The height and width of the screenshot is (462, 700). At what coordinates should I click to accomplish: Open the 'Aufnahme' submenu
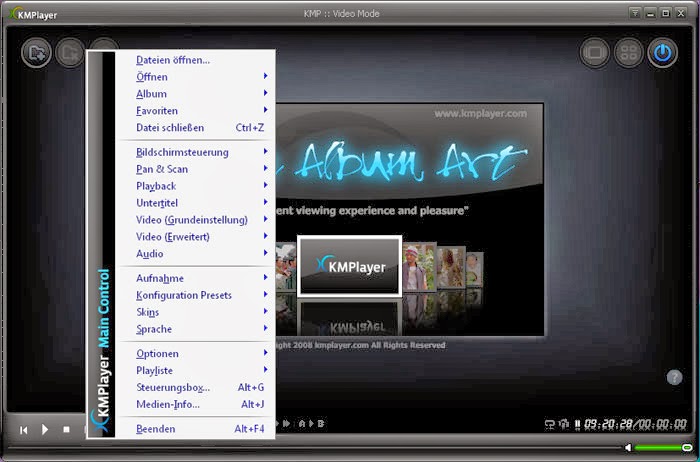(196, 278)
